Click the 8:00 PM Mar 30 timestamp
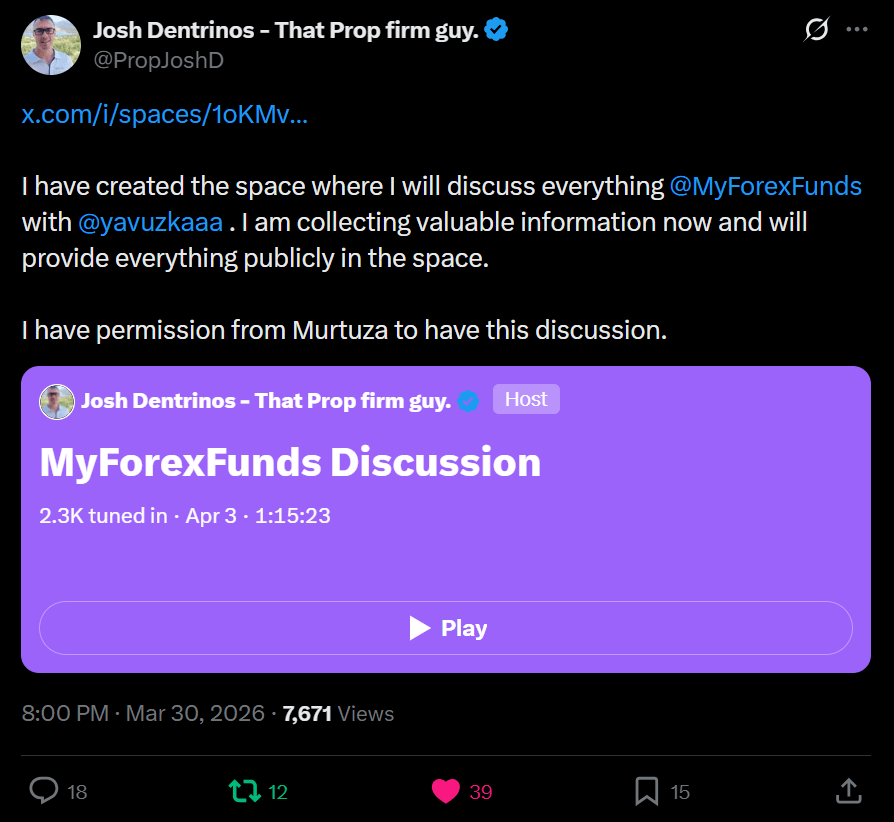 pyautogui.click(x=143, y=713)
